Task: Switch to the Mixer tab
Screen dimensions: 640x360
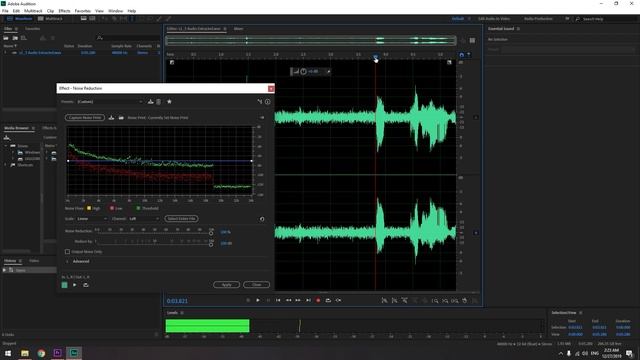Action: [x=238, y=29]
